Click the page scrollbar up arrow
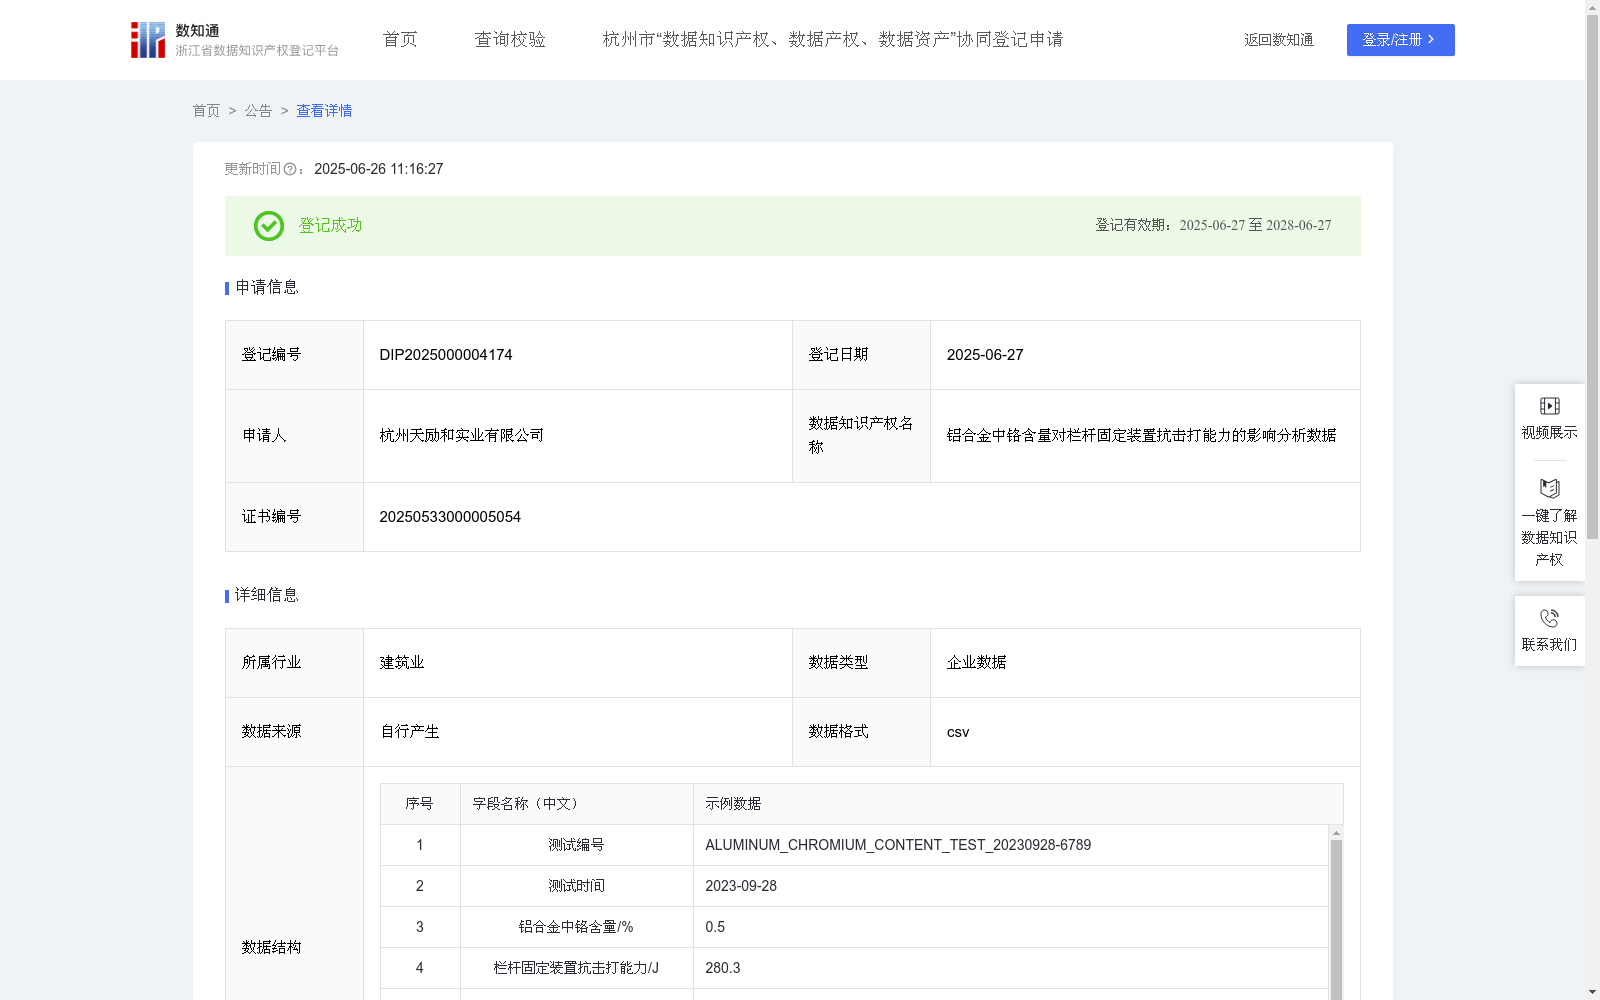The width and height of the screenshot is (1600, 1000). click(1592, 7)
